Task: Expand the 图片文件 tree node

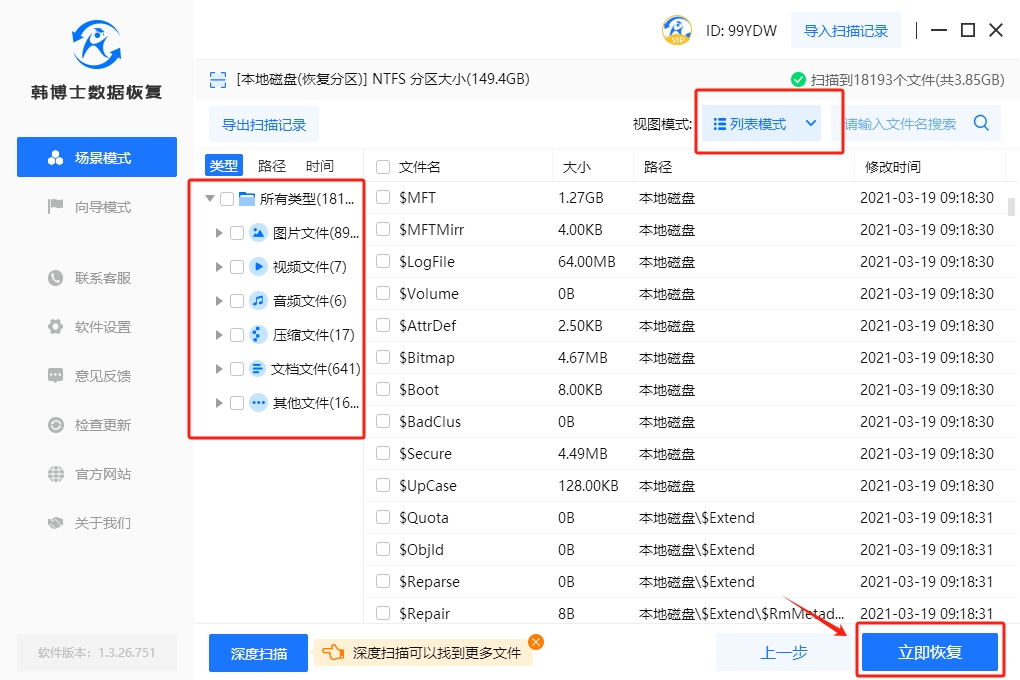Action: [219, 233]
